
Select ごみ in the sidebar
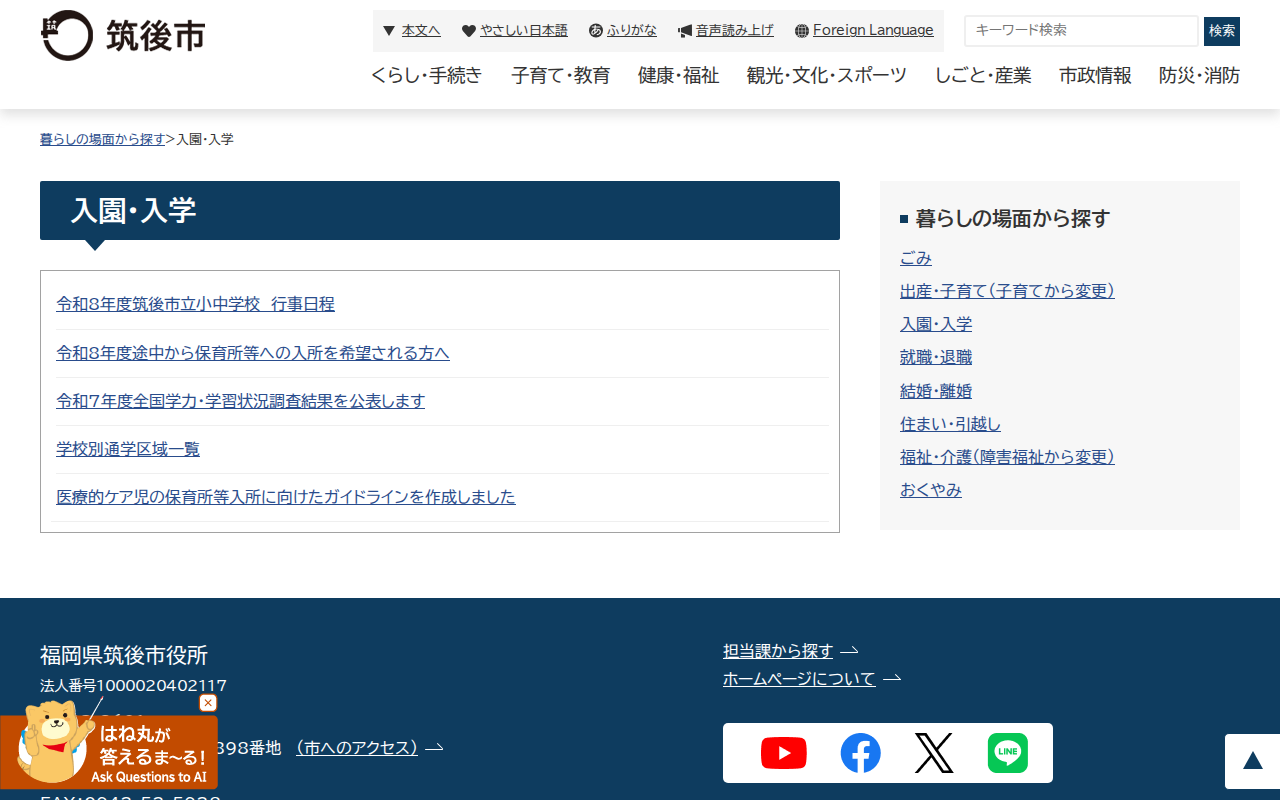coord(916,258)
